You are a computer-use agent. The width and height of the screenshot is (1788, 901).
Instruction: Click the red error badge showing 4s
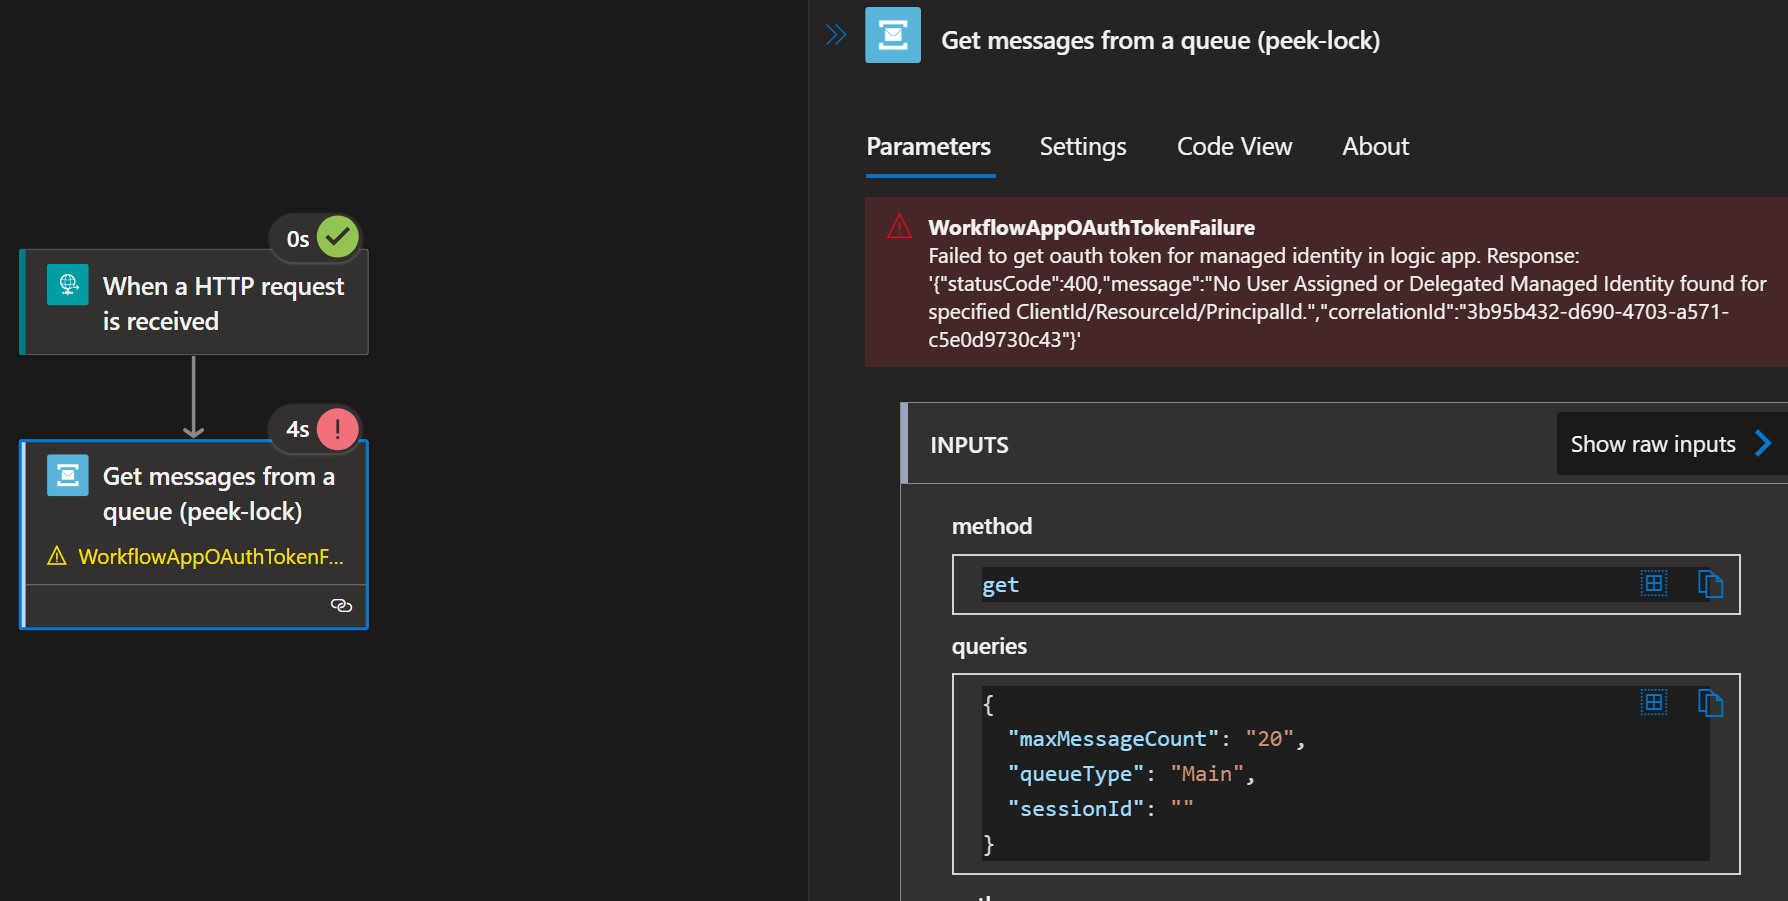pyautogui.click(x=338, y=429)
